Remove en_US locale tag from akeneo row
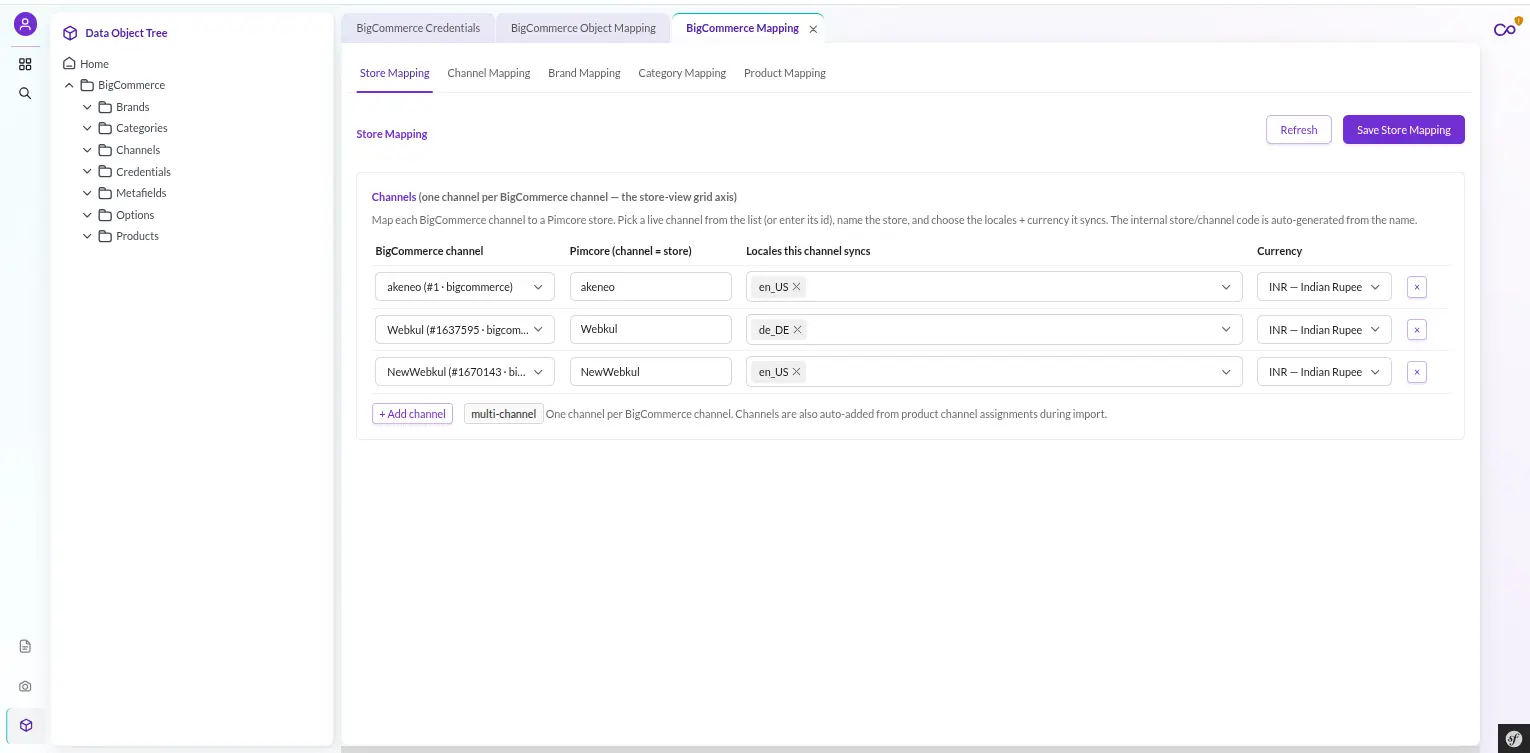The width and height of the screenshot is (1530, 753). (797, 287)
